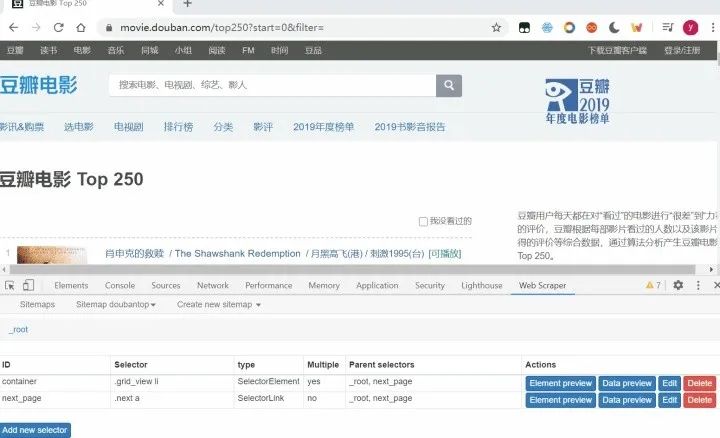This screenshot has height=438, width=720.
Task: Open the 排行榜 navigation link
Action: tap(178, 127)
